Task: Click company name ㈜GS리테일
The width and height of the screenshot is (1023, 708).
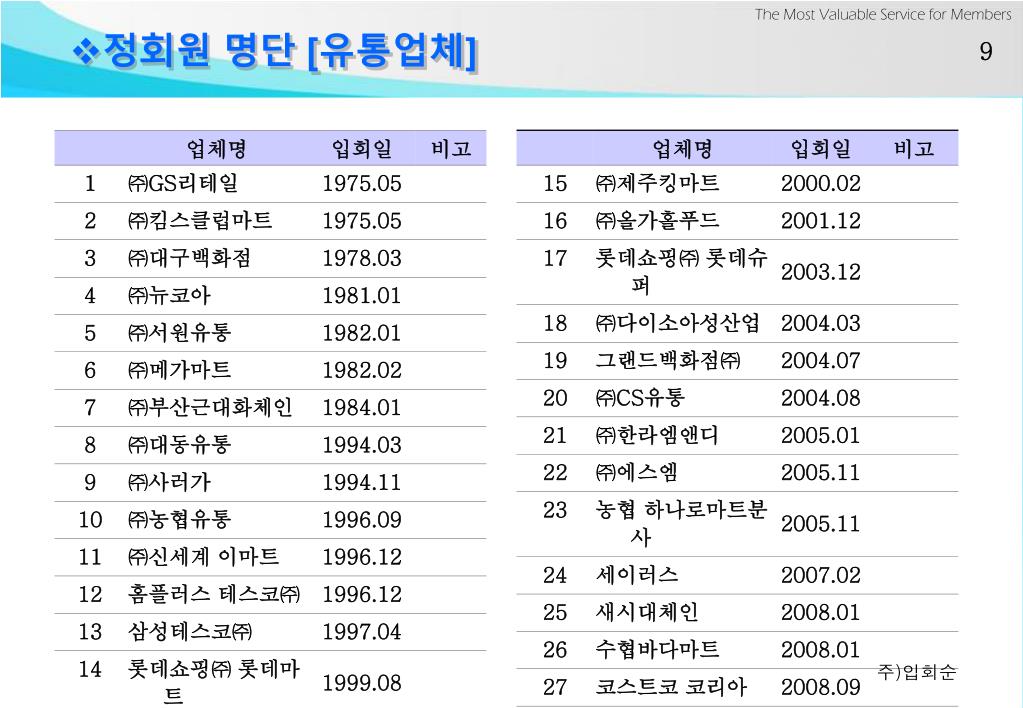Action: point(183,183)
